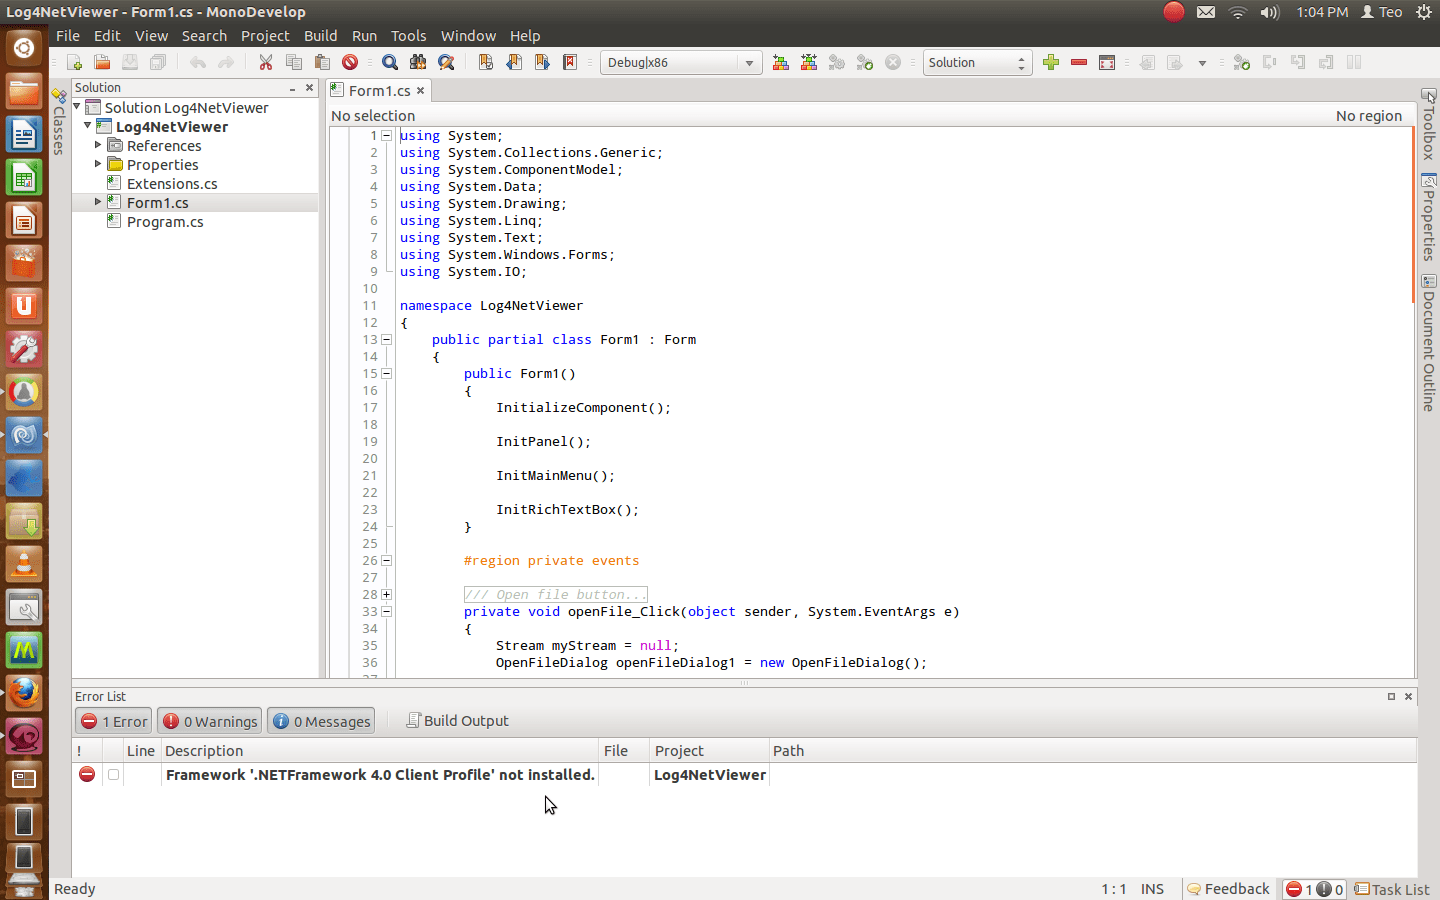Viewport: 1440px width, 900px height.
Task: Open the VLC media player dock icon
Action: tap(24, 564)
